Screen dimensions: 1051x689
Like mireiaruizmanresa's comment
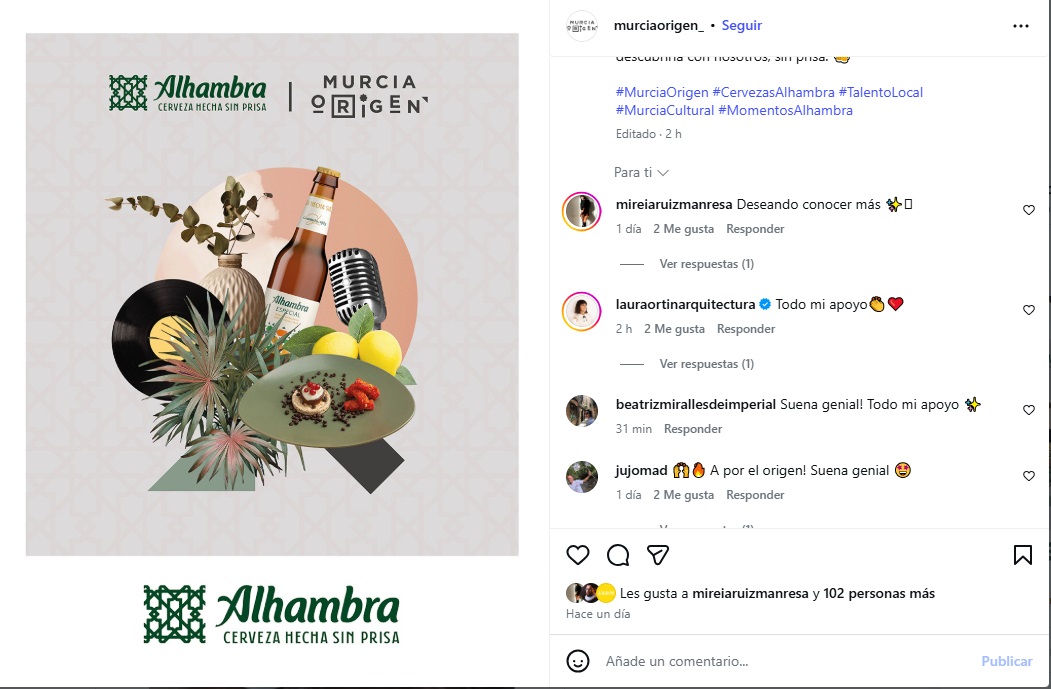[1029, 210]
